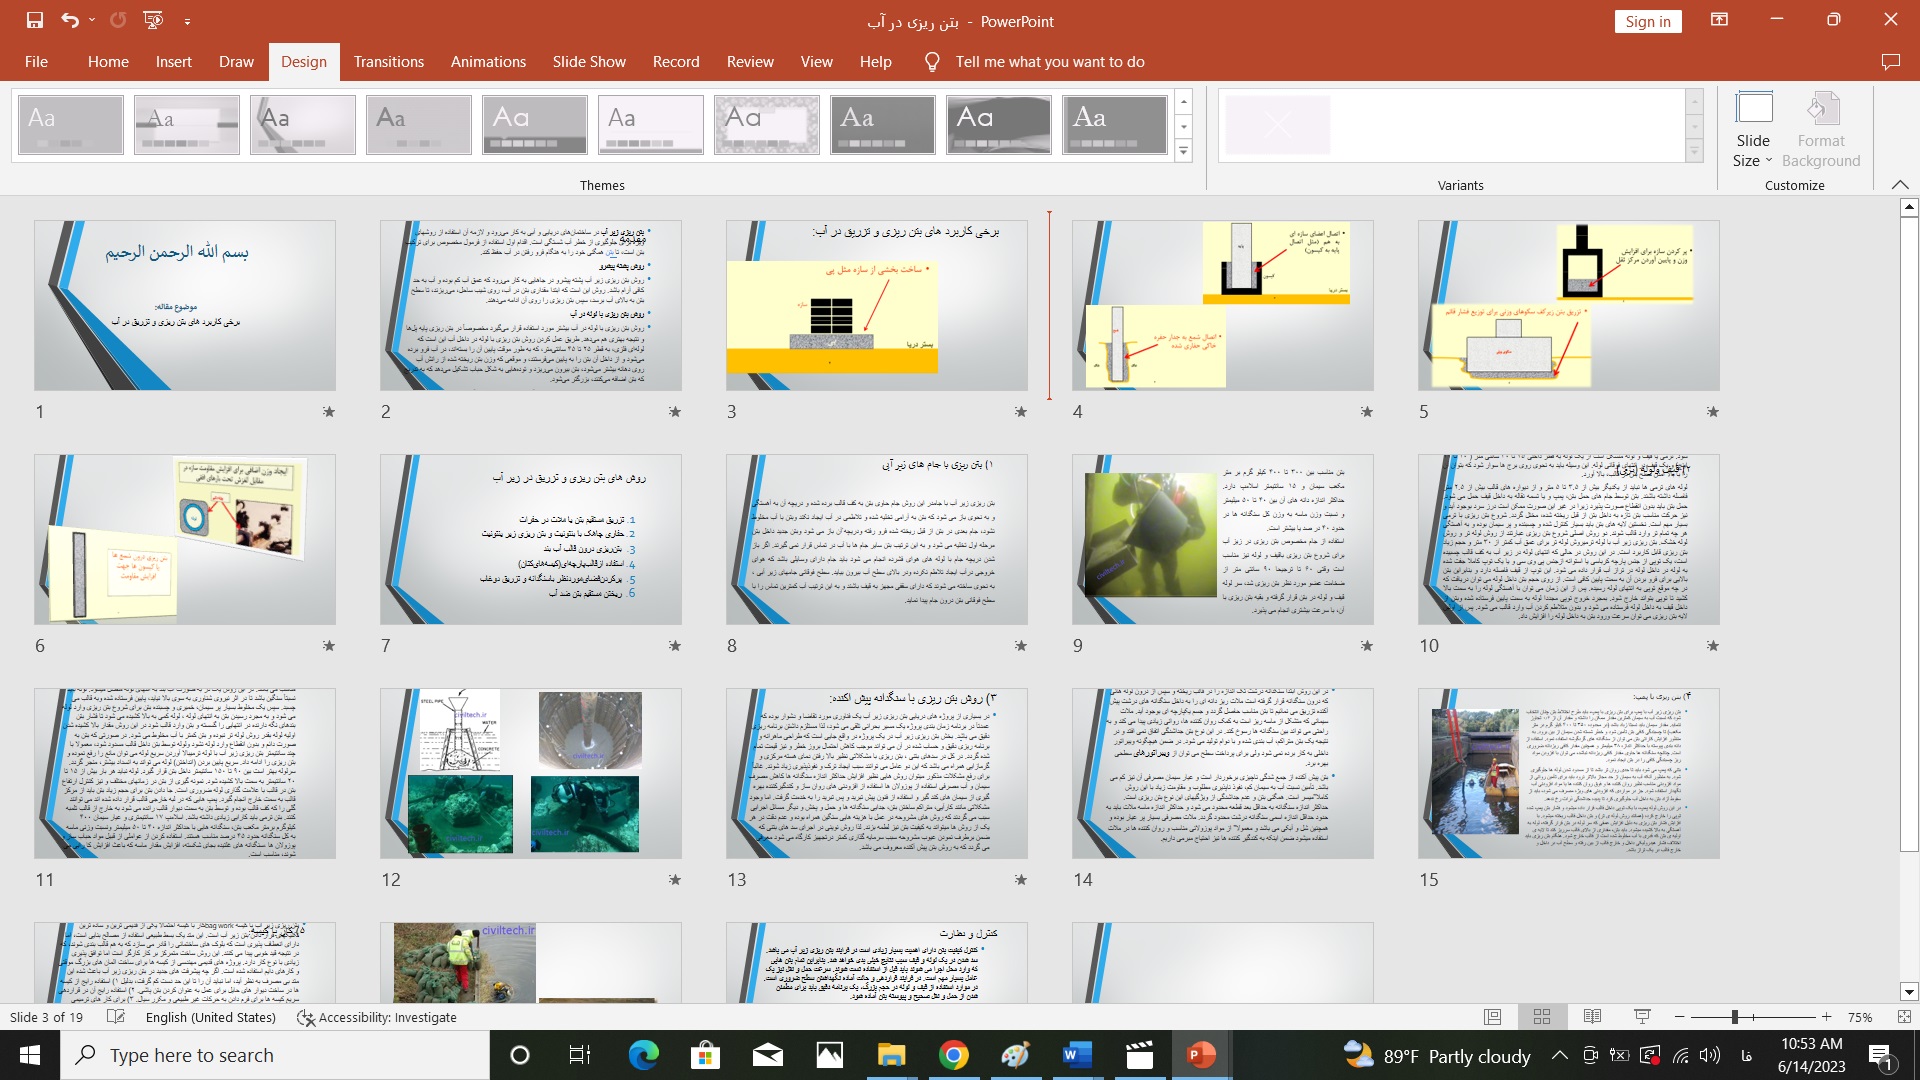
Task: Select slide 1 thumbnail
Action: (x=185, y=305)
